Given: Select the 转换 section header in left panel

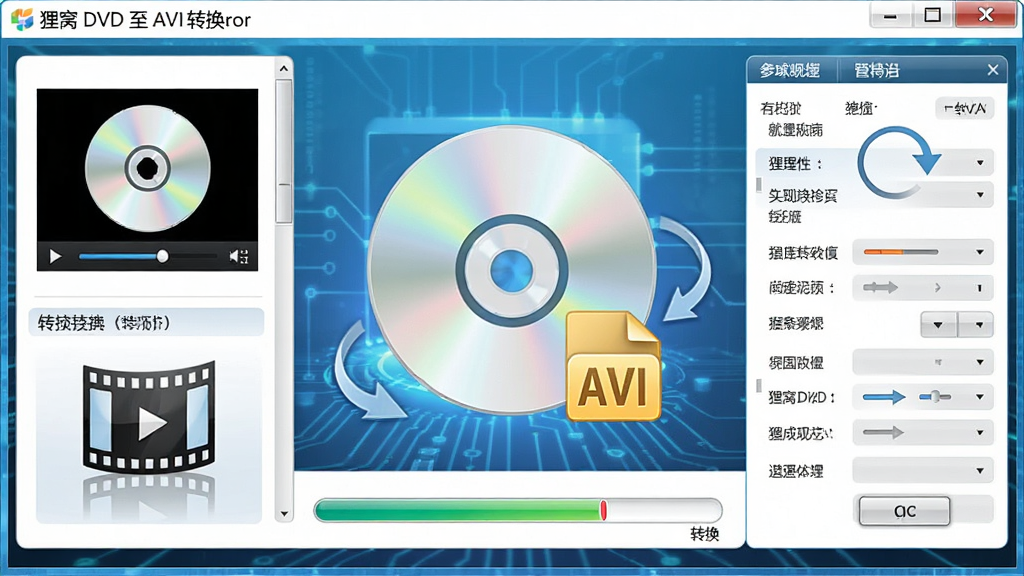Looking at the screenshot, I should [146, 323].
